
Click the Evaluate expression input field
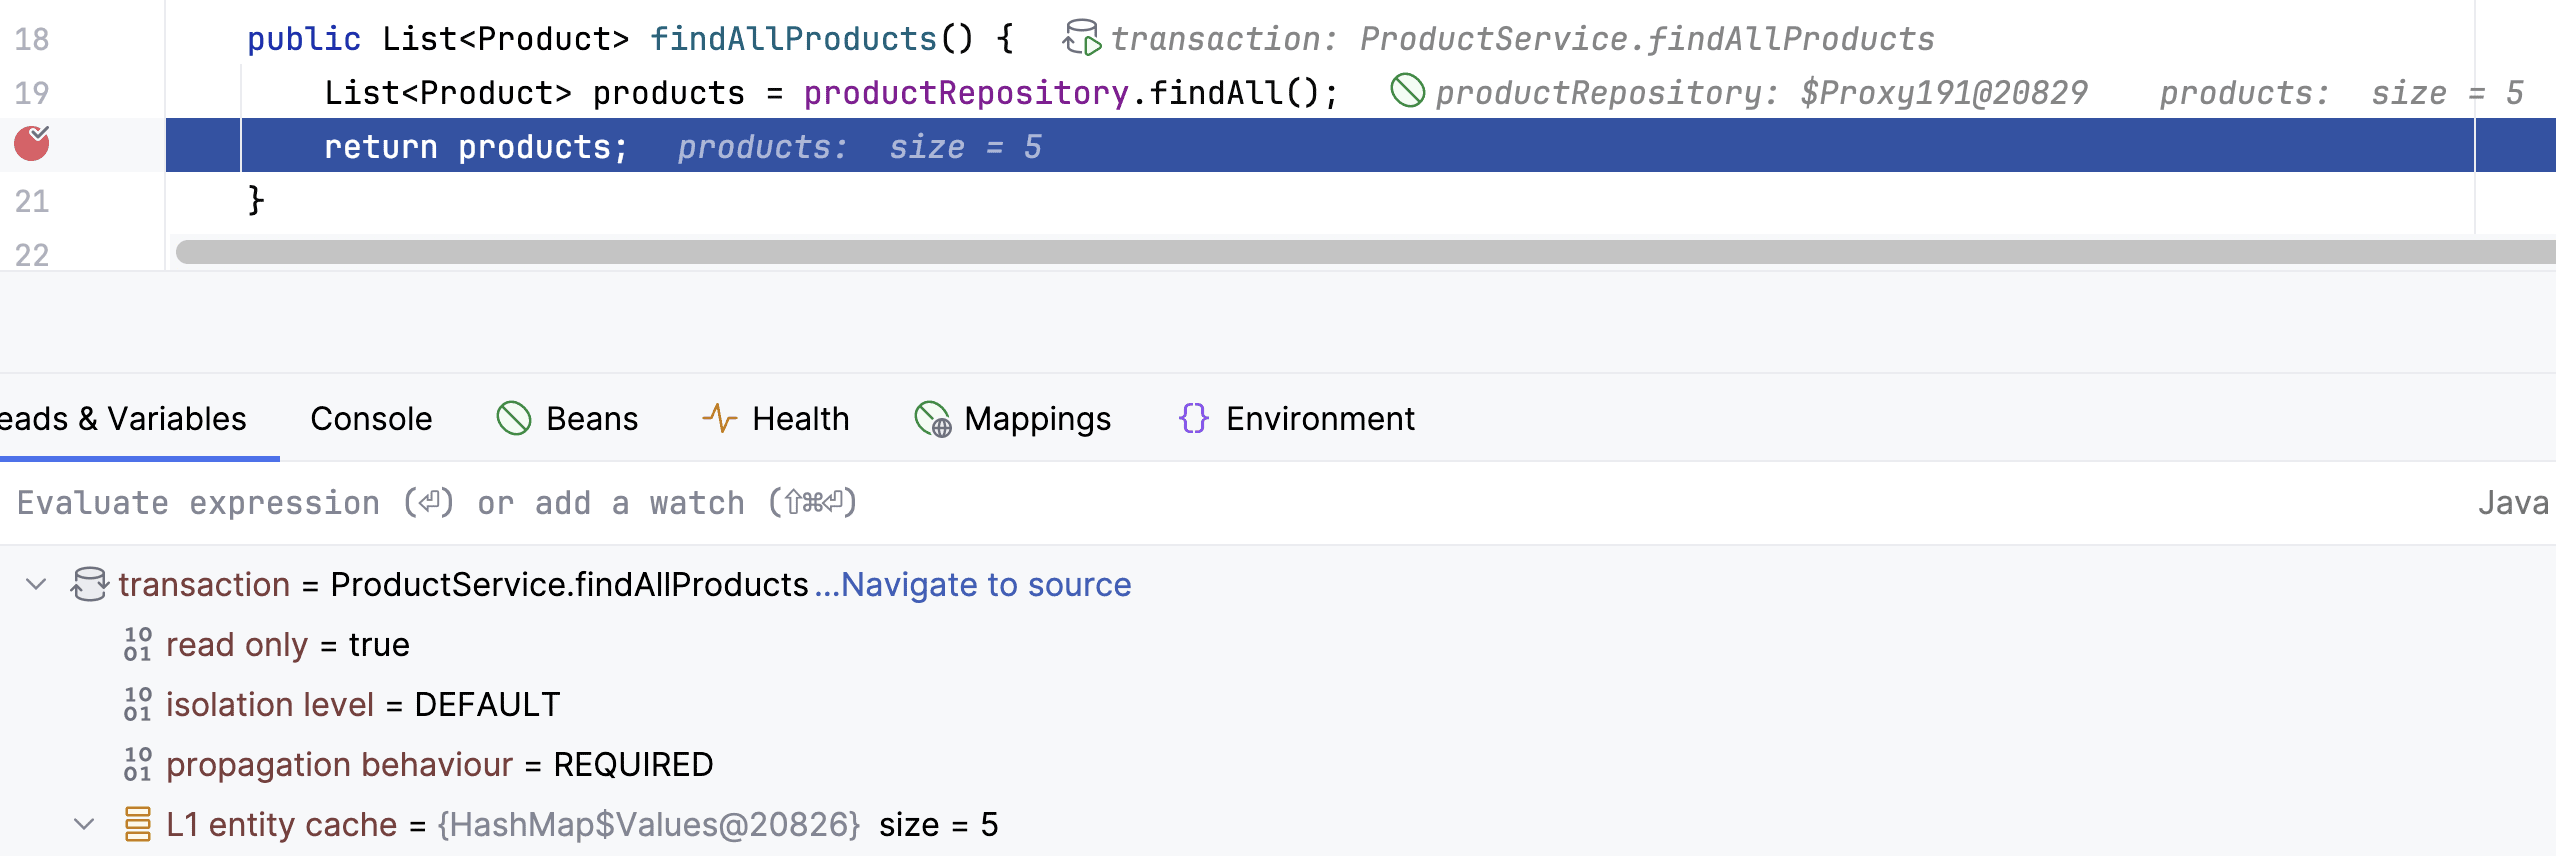tap(1200, 502)
